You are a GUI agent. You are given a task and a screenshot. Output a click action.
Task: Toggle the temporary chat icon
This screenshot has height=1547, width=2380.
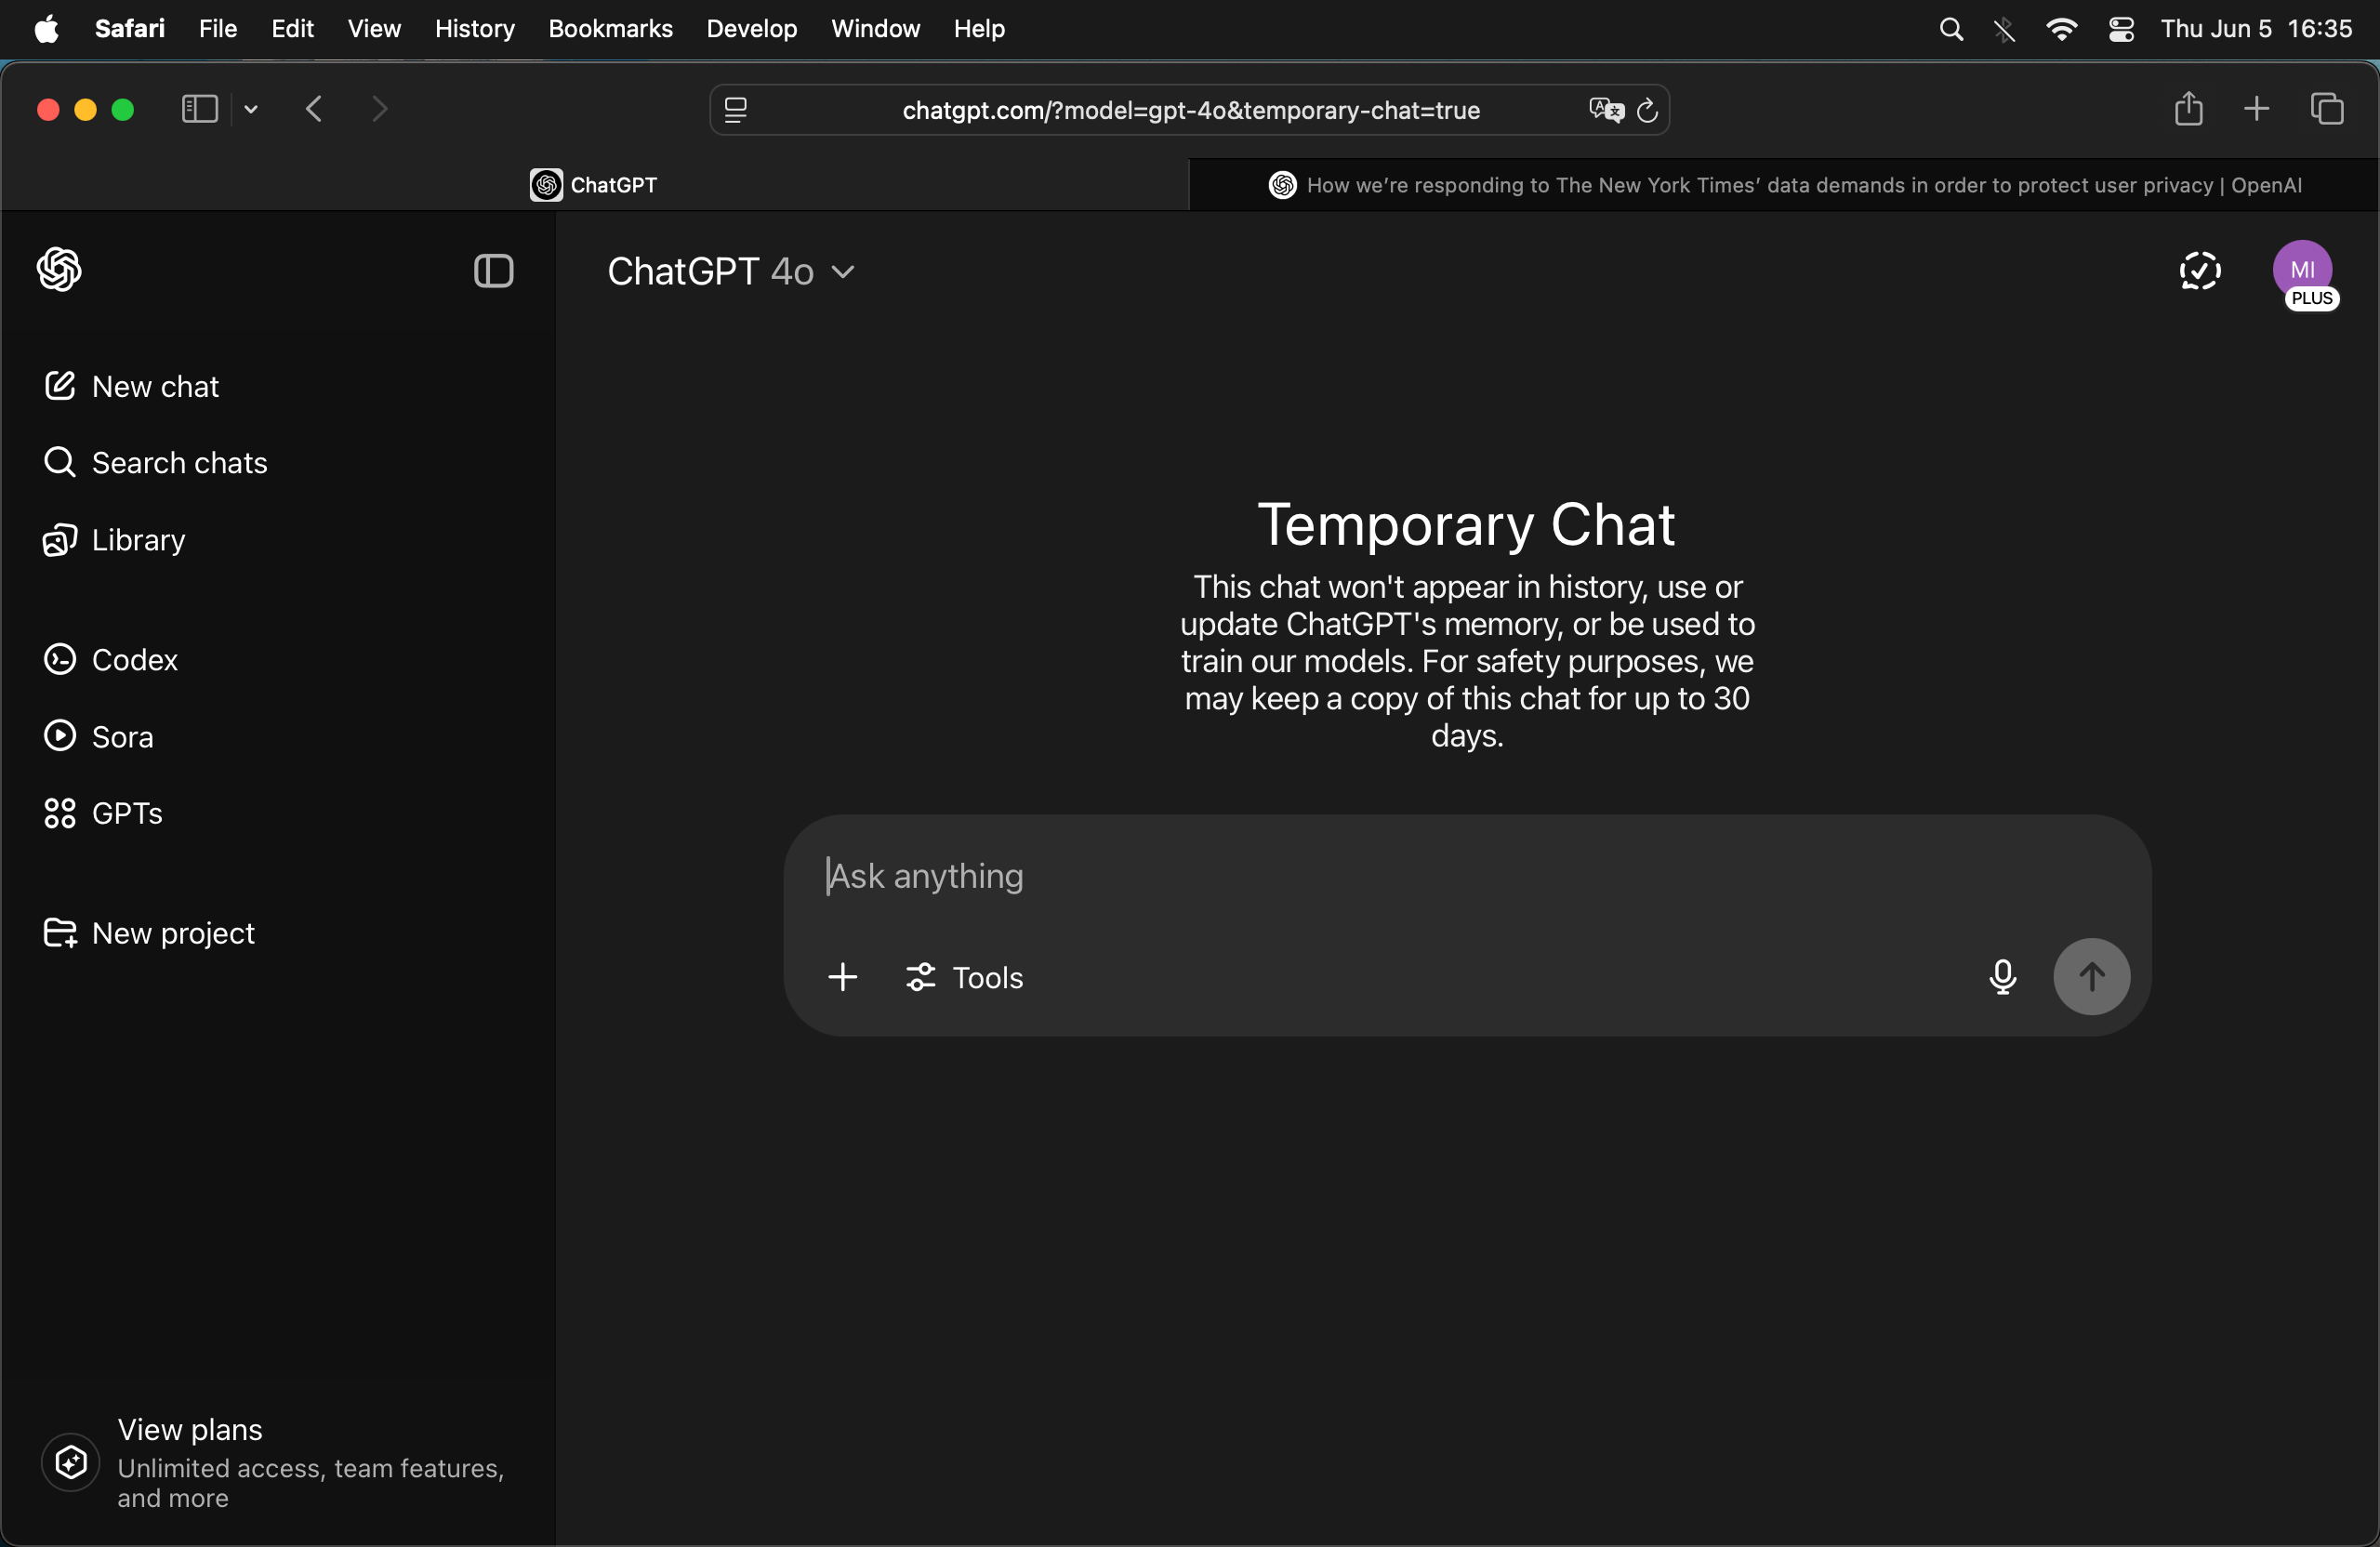tap(2200, 271)
